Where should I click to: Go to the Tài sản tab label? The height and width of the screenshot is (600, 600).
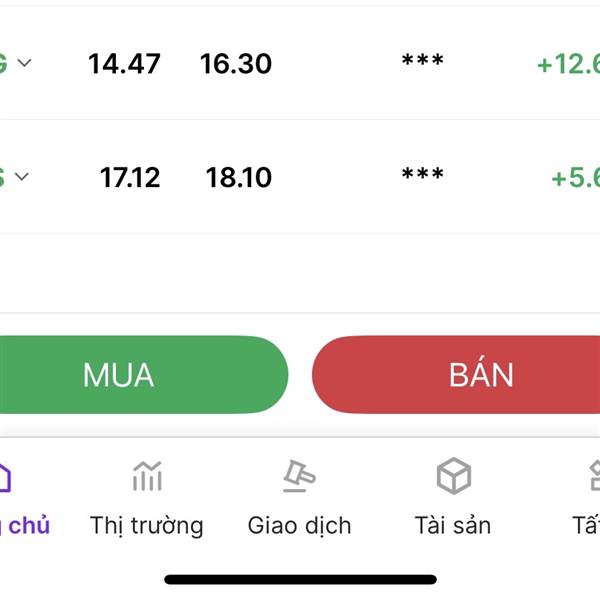coord(452,525)
